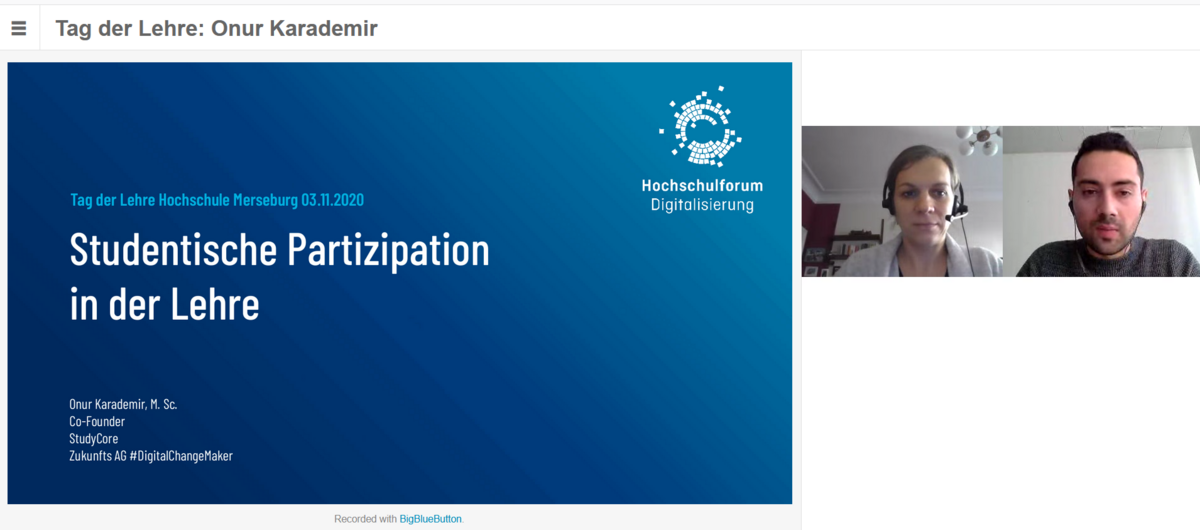Select the woman's webcam video
This screenshot has height=530, width=1200.
click(x=901, y=201)
